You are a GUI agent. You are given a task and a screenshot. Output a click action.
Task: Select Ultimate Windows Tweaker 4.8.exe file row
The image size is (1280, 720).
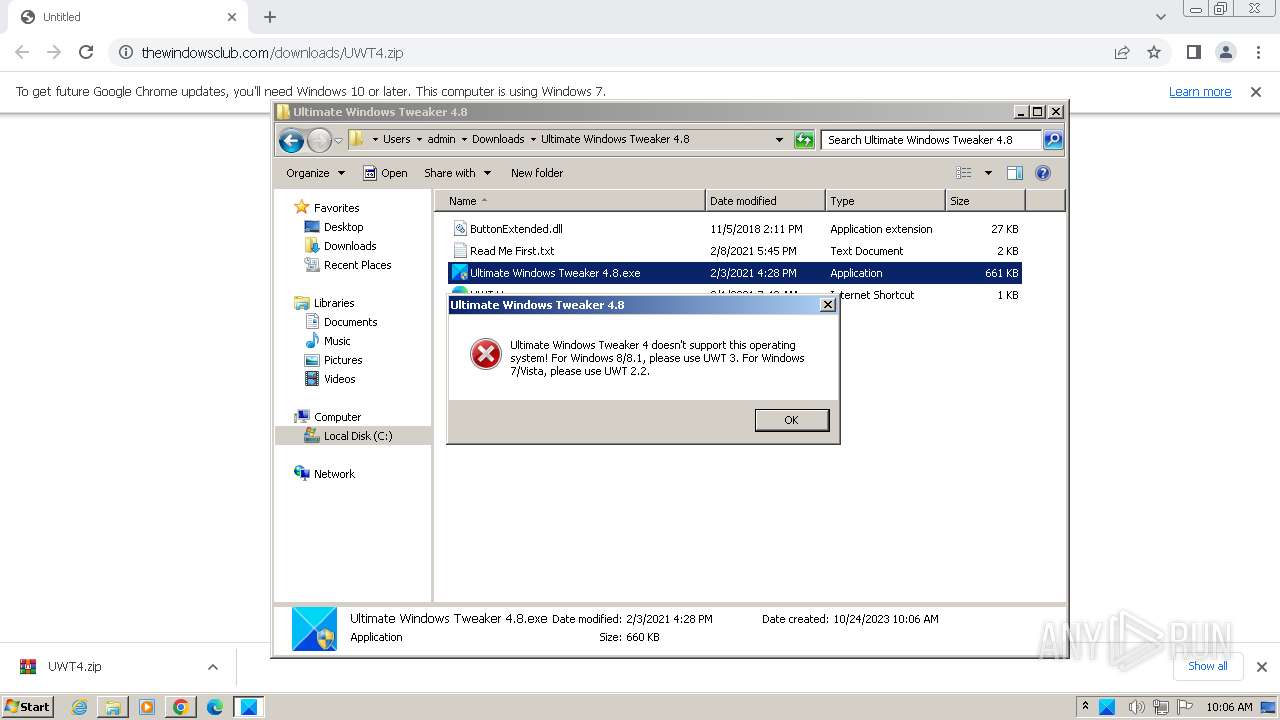pos(735,273)
